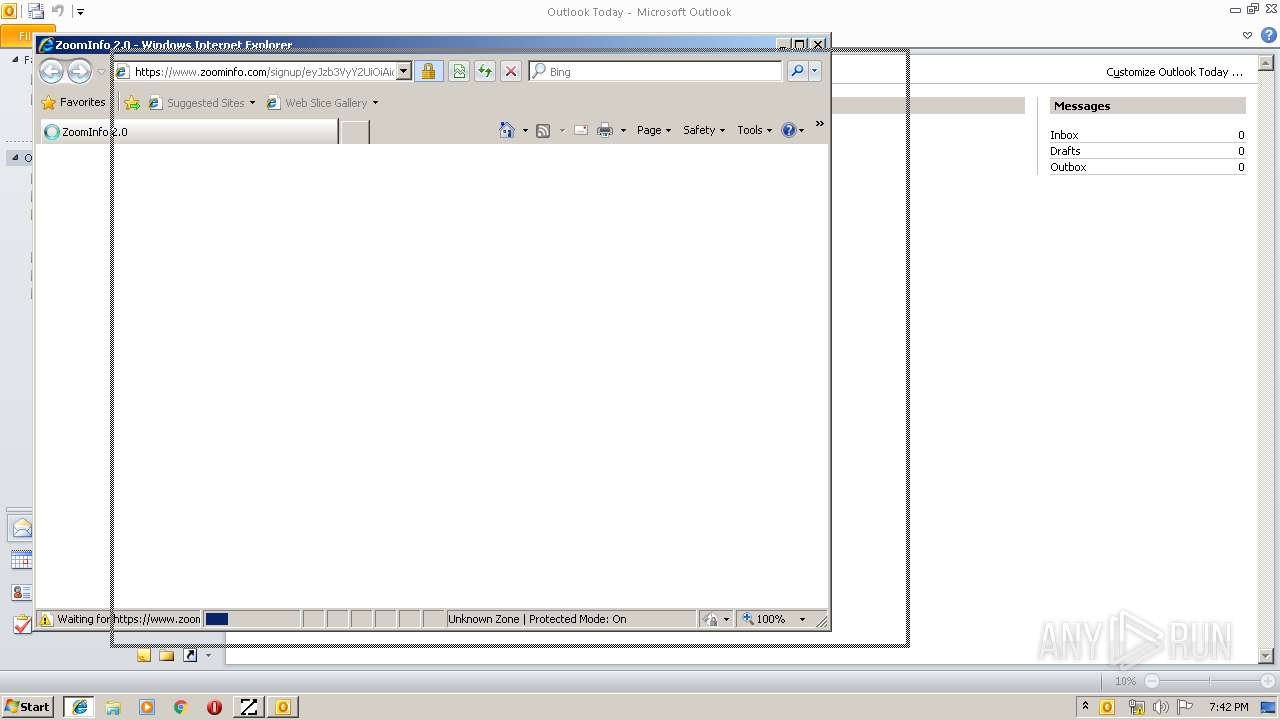Open the zoom level dropdown arrow

[802, 619]
